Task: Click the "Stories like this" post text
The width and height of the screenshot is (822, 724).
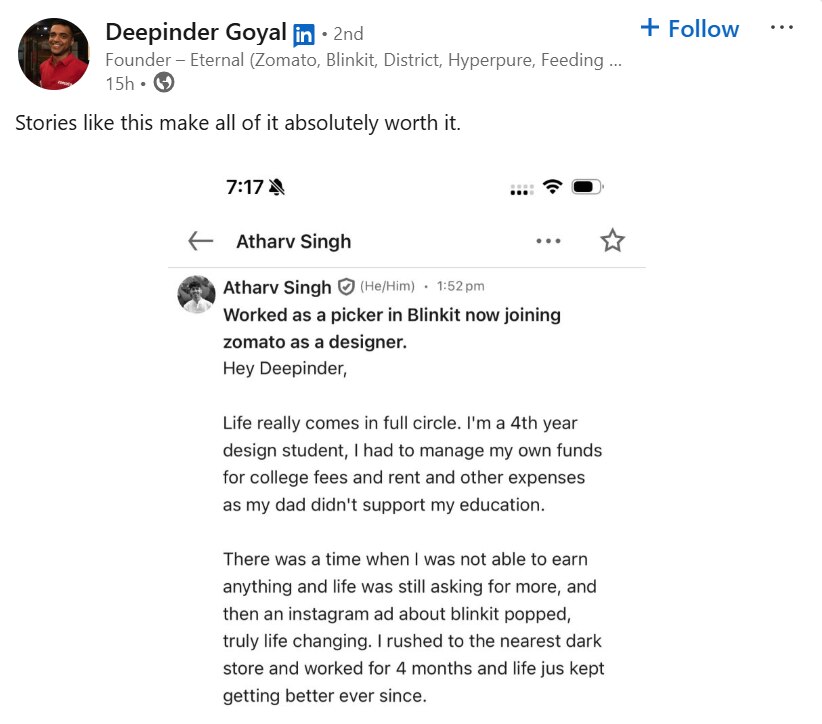Action: pos(238,125)
